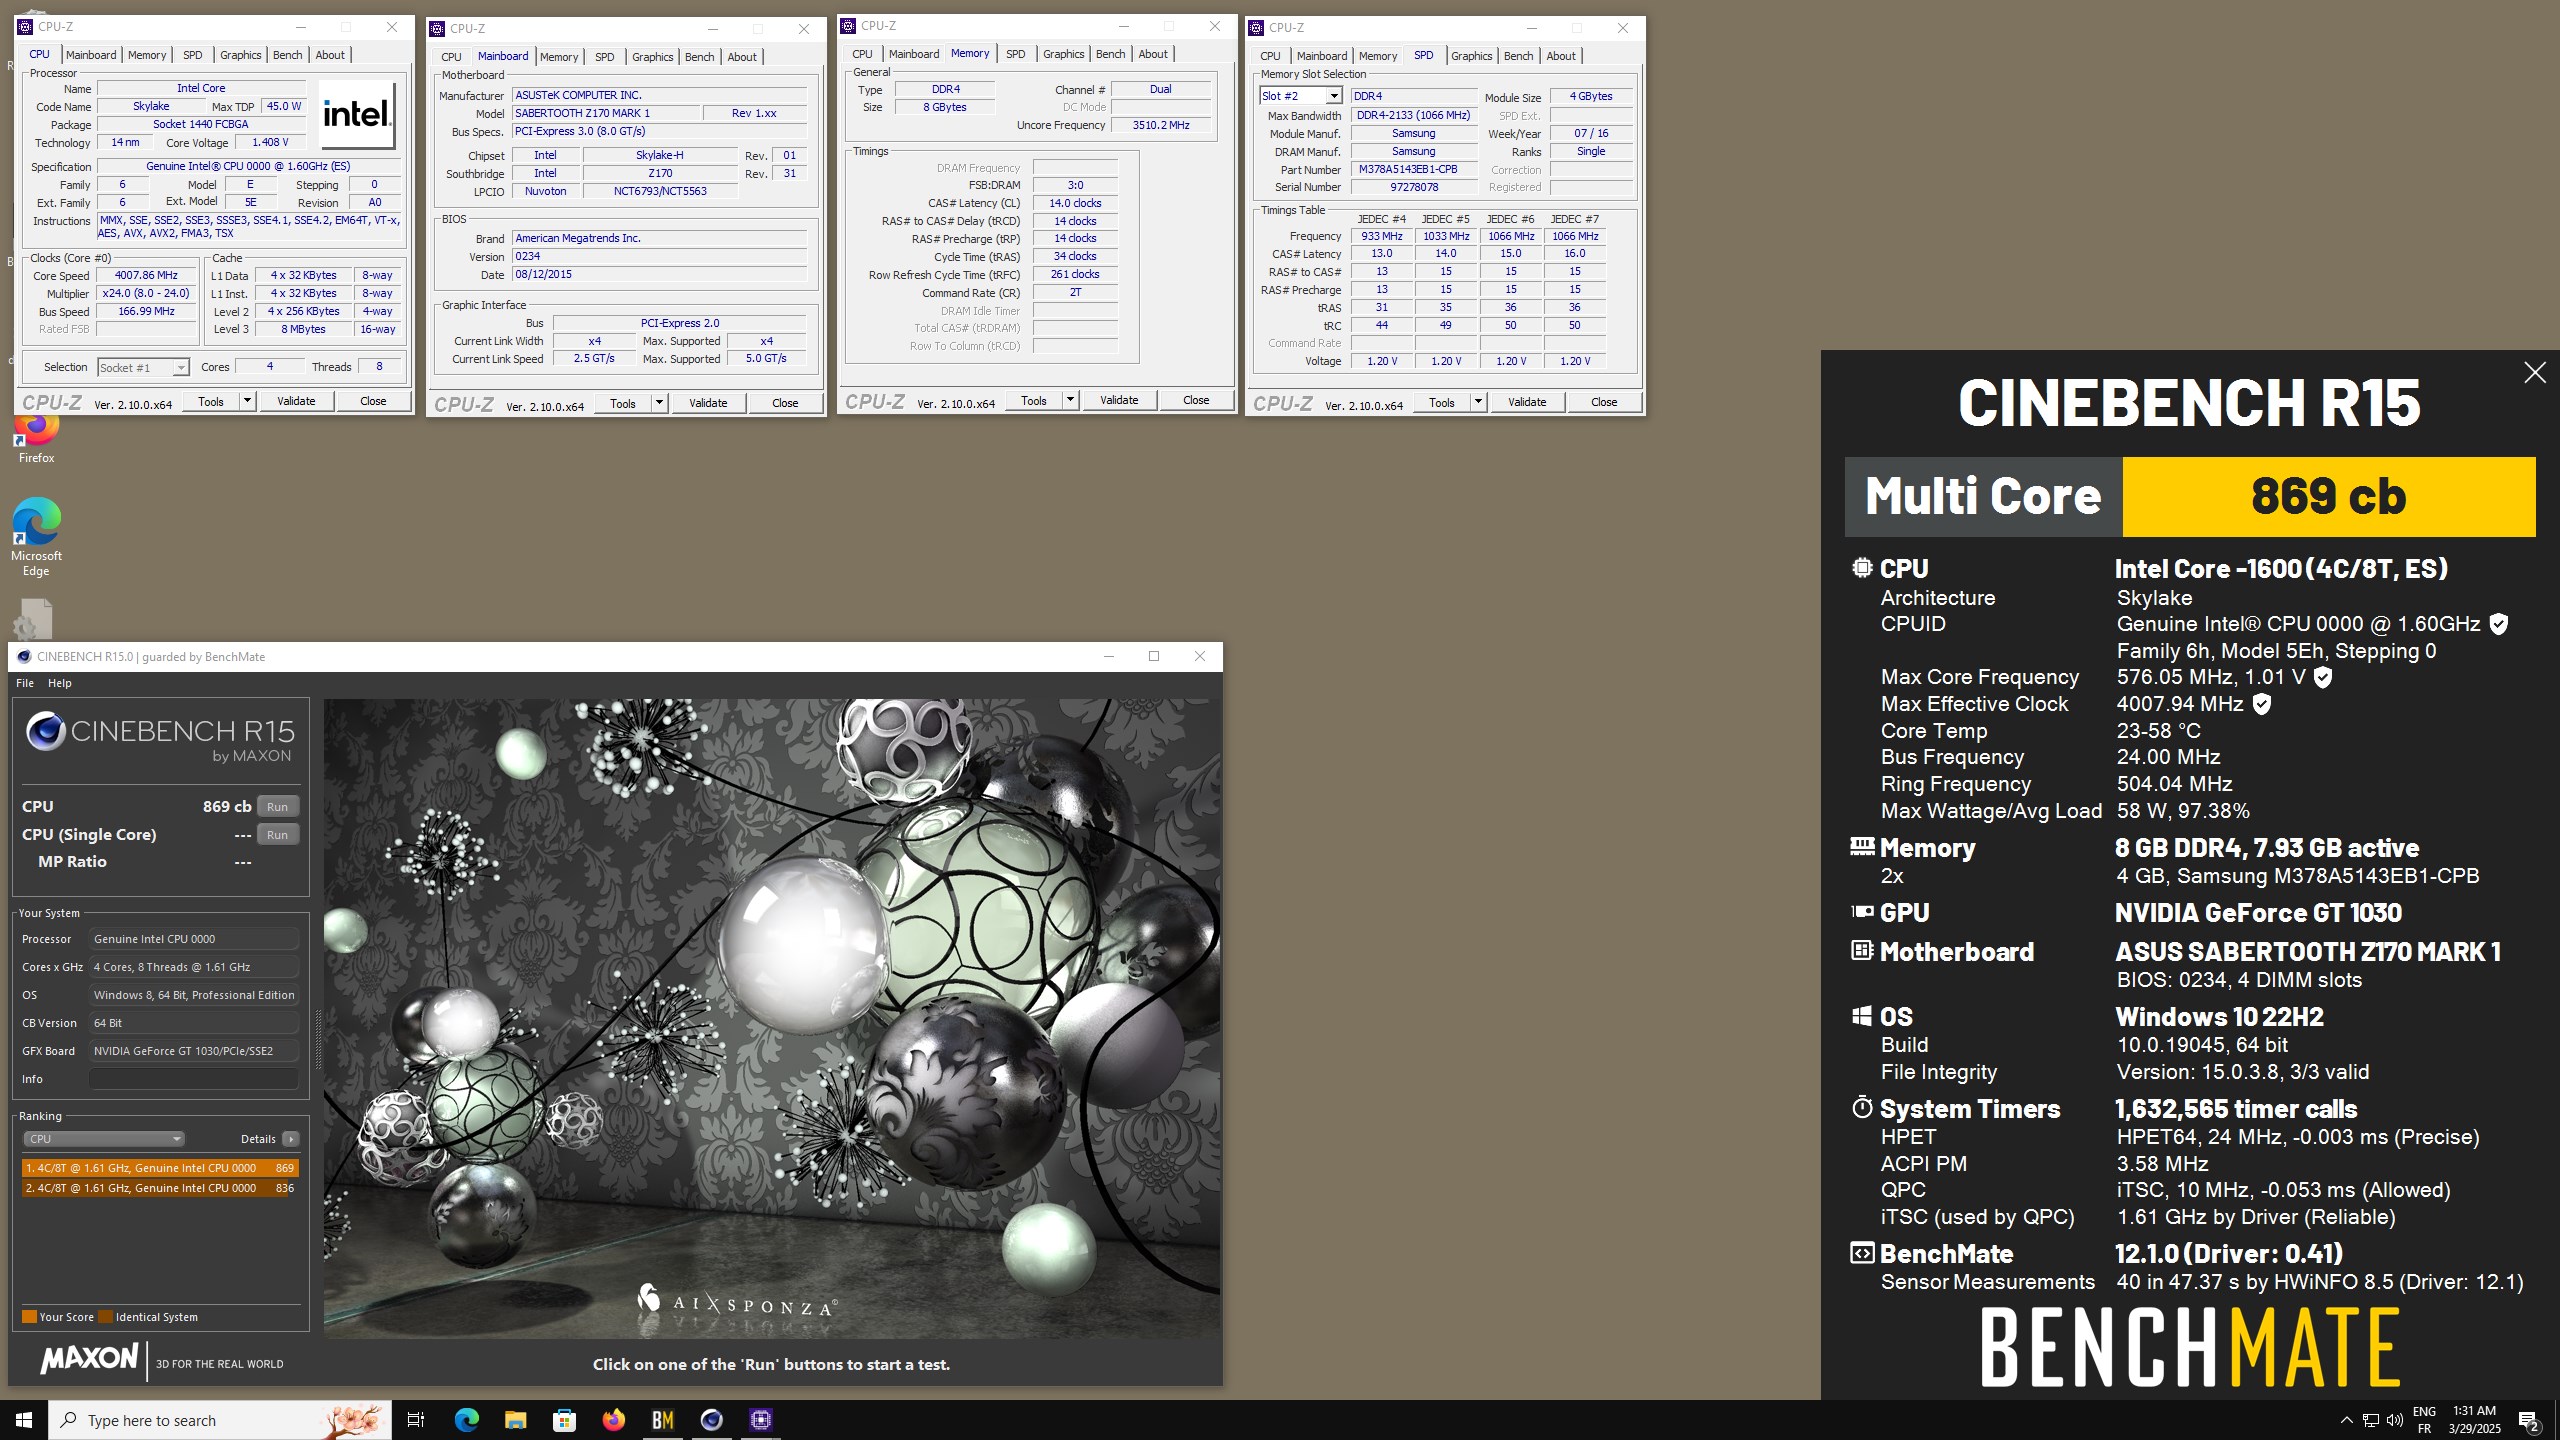This screenshot has height=1440, width=2560.
Task: Close the BenchMate result overlay
Action: (x=2534, y=373)
